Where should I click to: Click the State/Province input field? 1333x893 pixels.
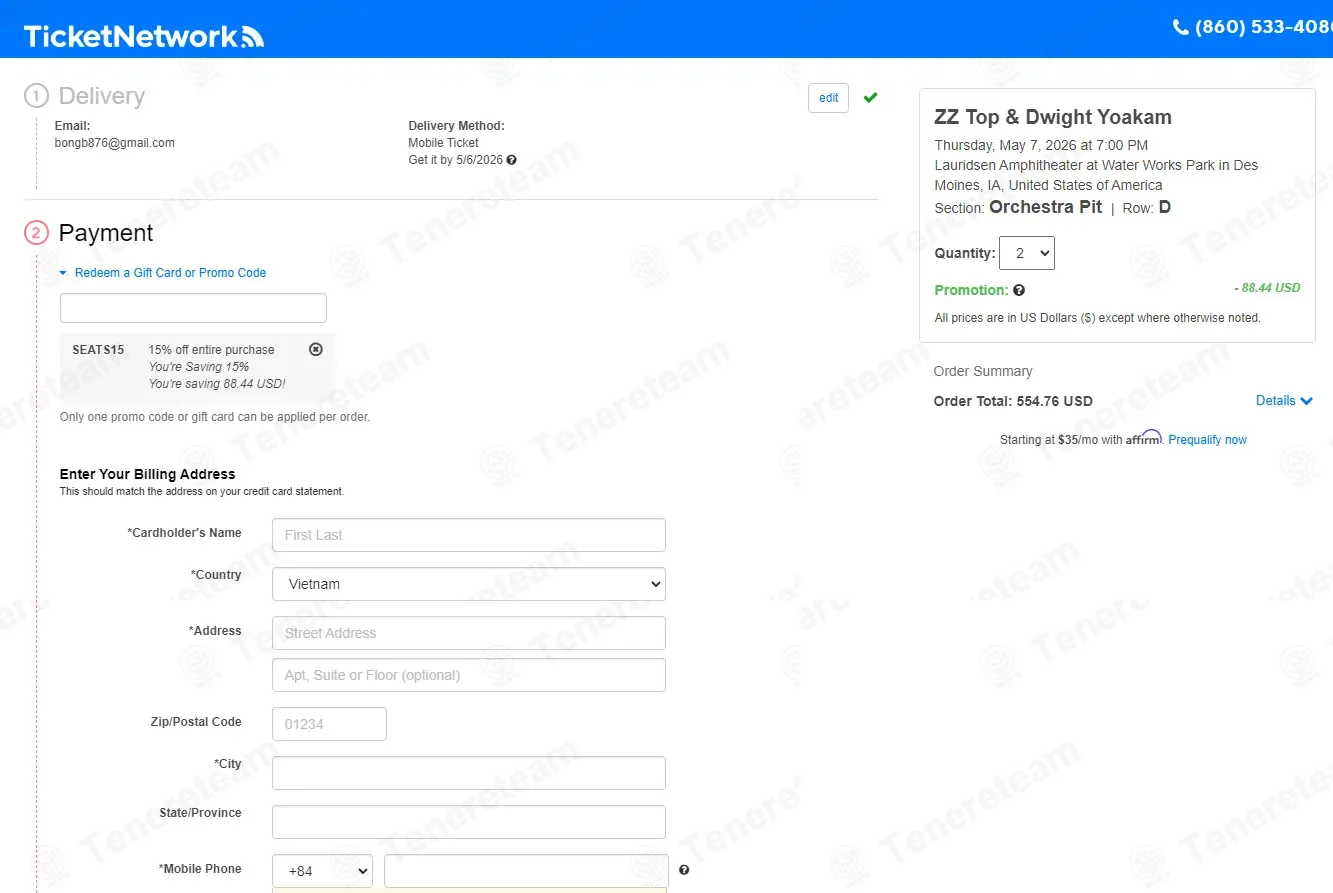tap(468, 822)
